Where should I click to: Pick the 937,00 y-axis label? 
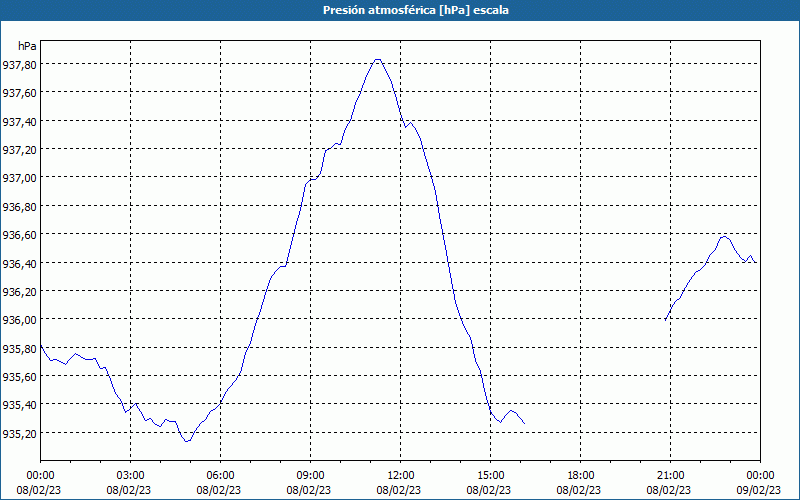pos(19,178)
